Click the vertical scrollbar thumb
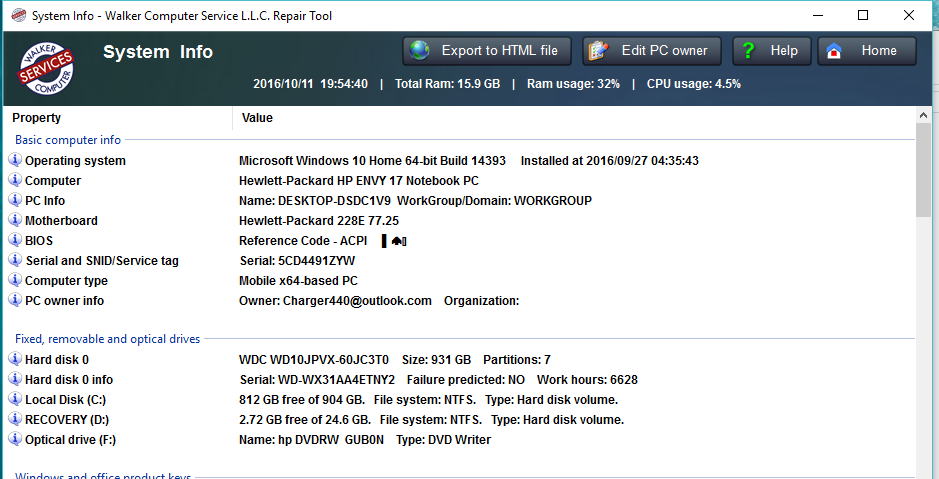Viewport: 939px width, 479px height. pyautogui.click(x=923, y=171)
